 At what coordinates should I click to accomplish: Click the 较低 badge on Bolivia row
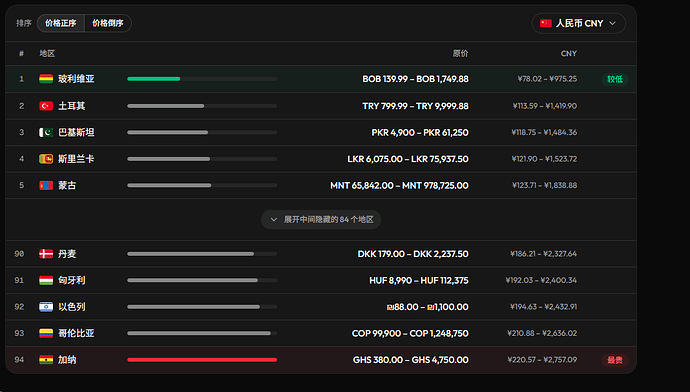pos(615,79)
